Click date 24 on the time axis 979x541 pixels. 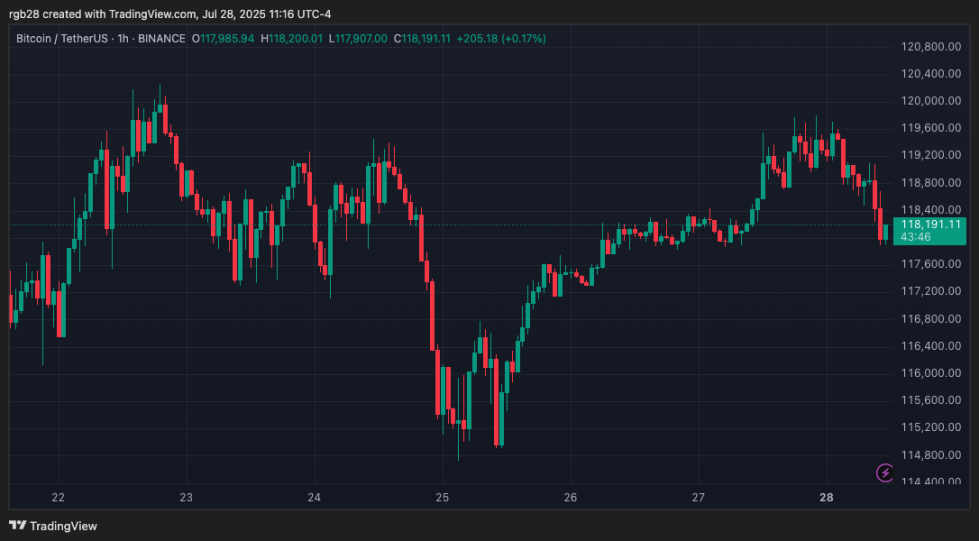coord(314,497)
